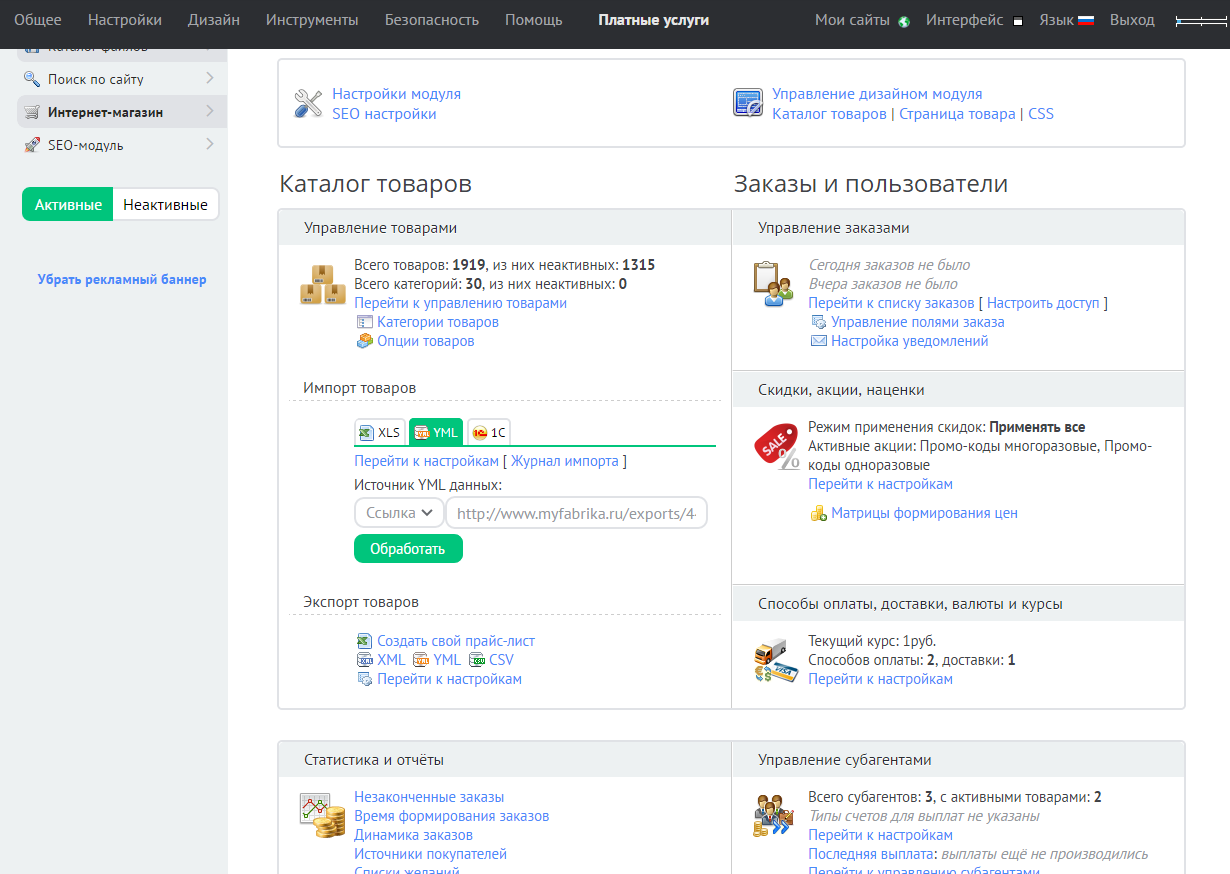Click the YML source URL input field

576,513
